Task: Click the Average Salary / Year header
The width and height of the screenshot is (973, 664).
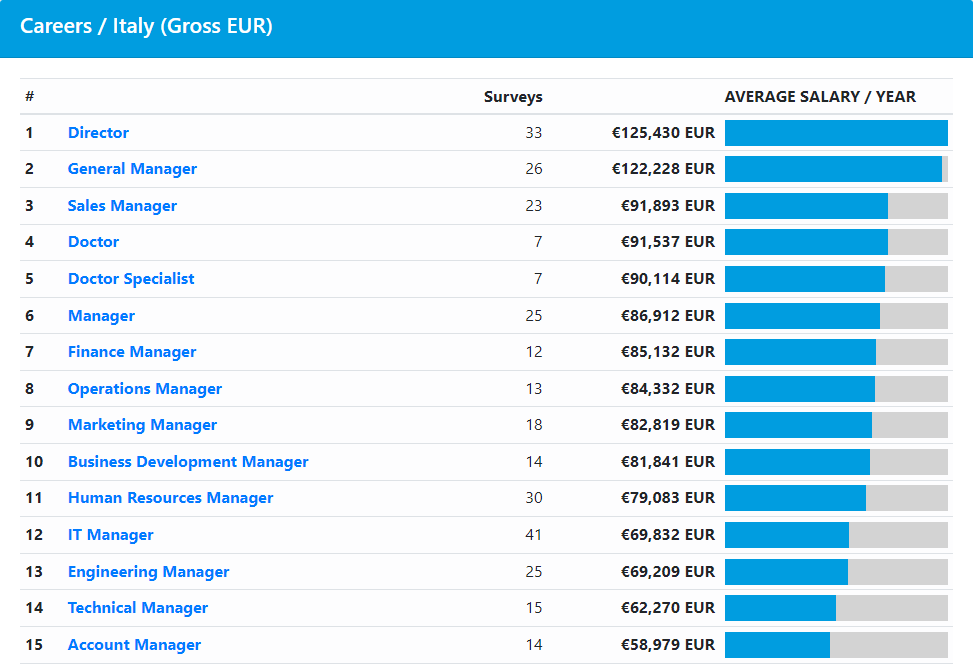Action: (820, 97)
